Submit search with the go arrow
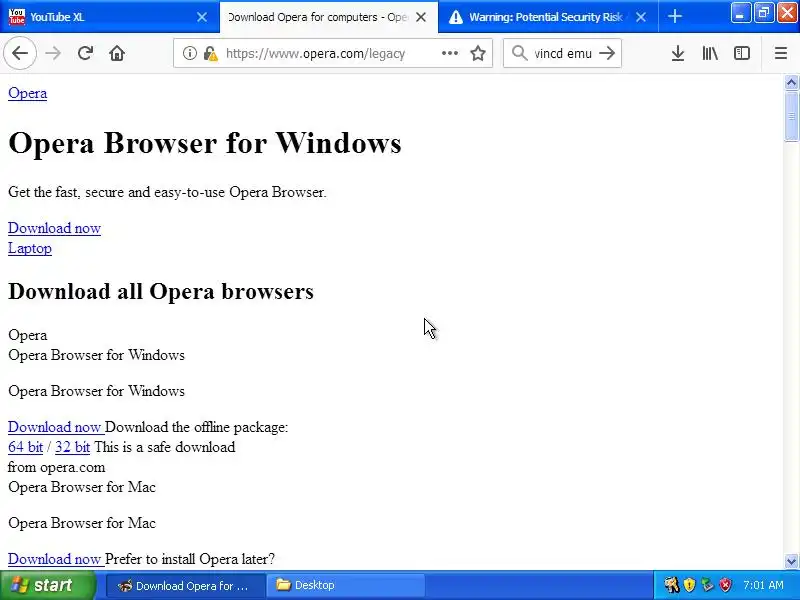 [607, 53]
